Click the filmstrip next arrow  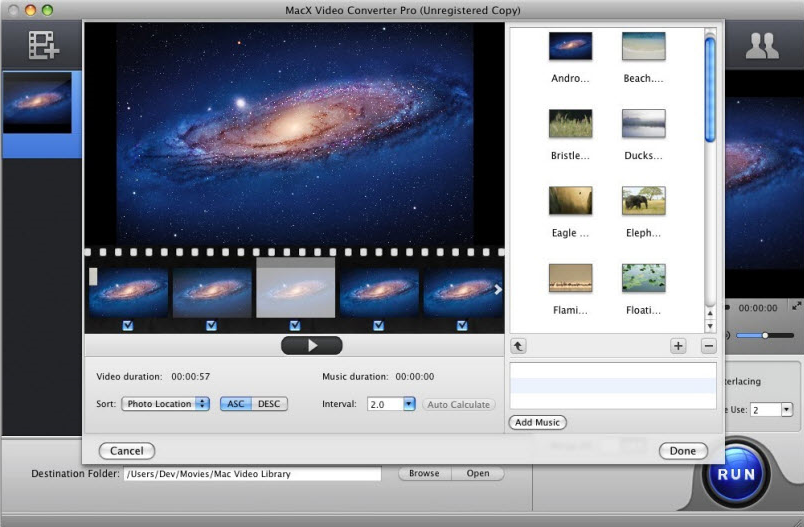pyautogui.click(x=498, y=290)
